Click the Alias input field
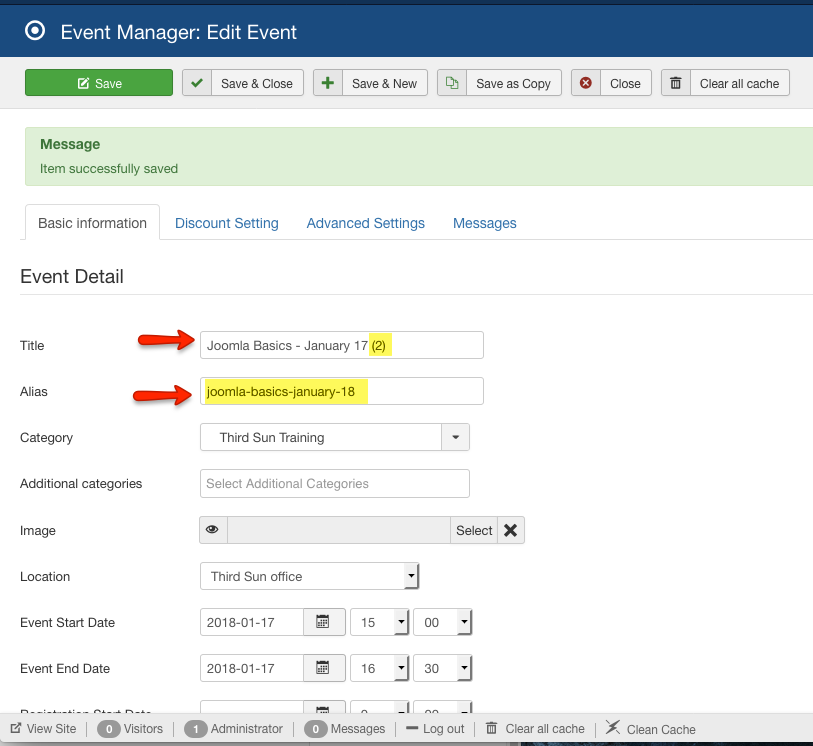 (341, 391)
